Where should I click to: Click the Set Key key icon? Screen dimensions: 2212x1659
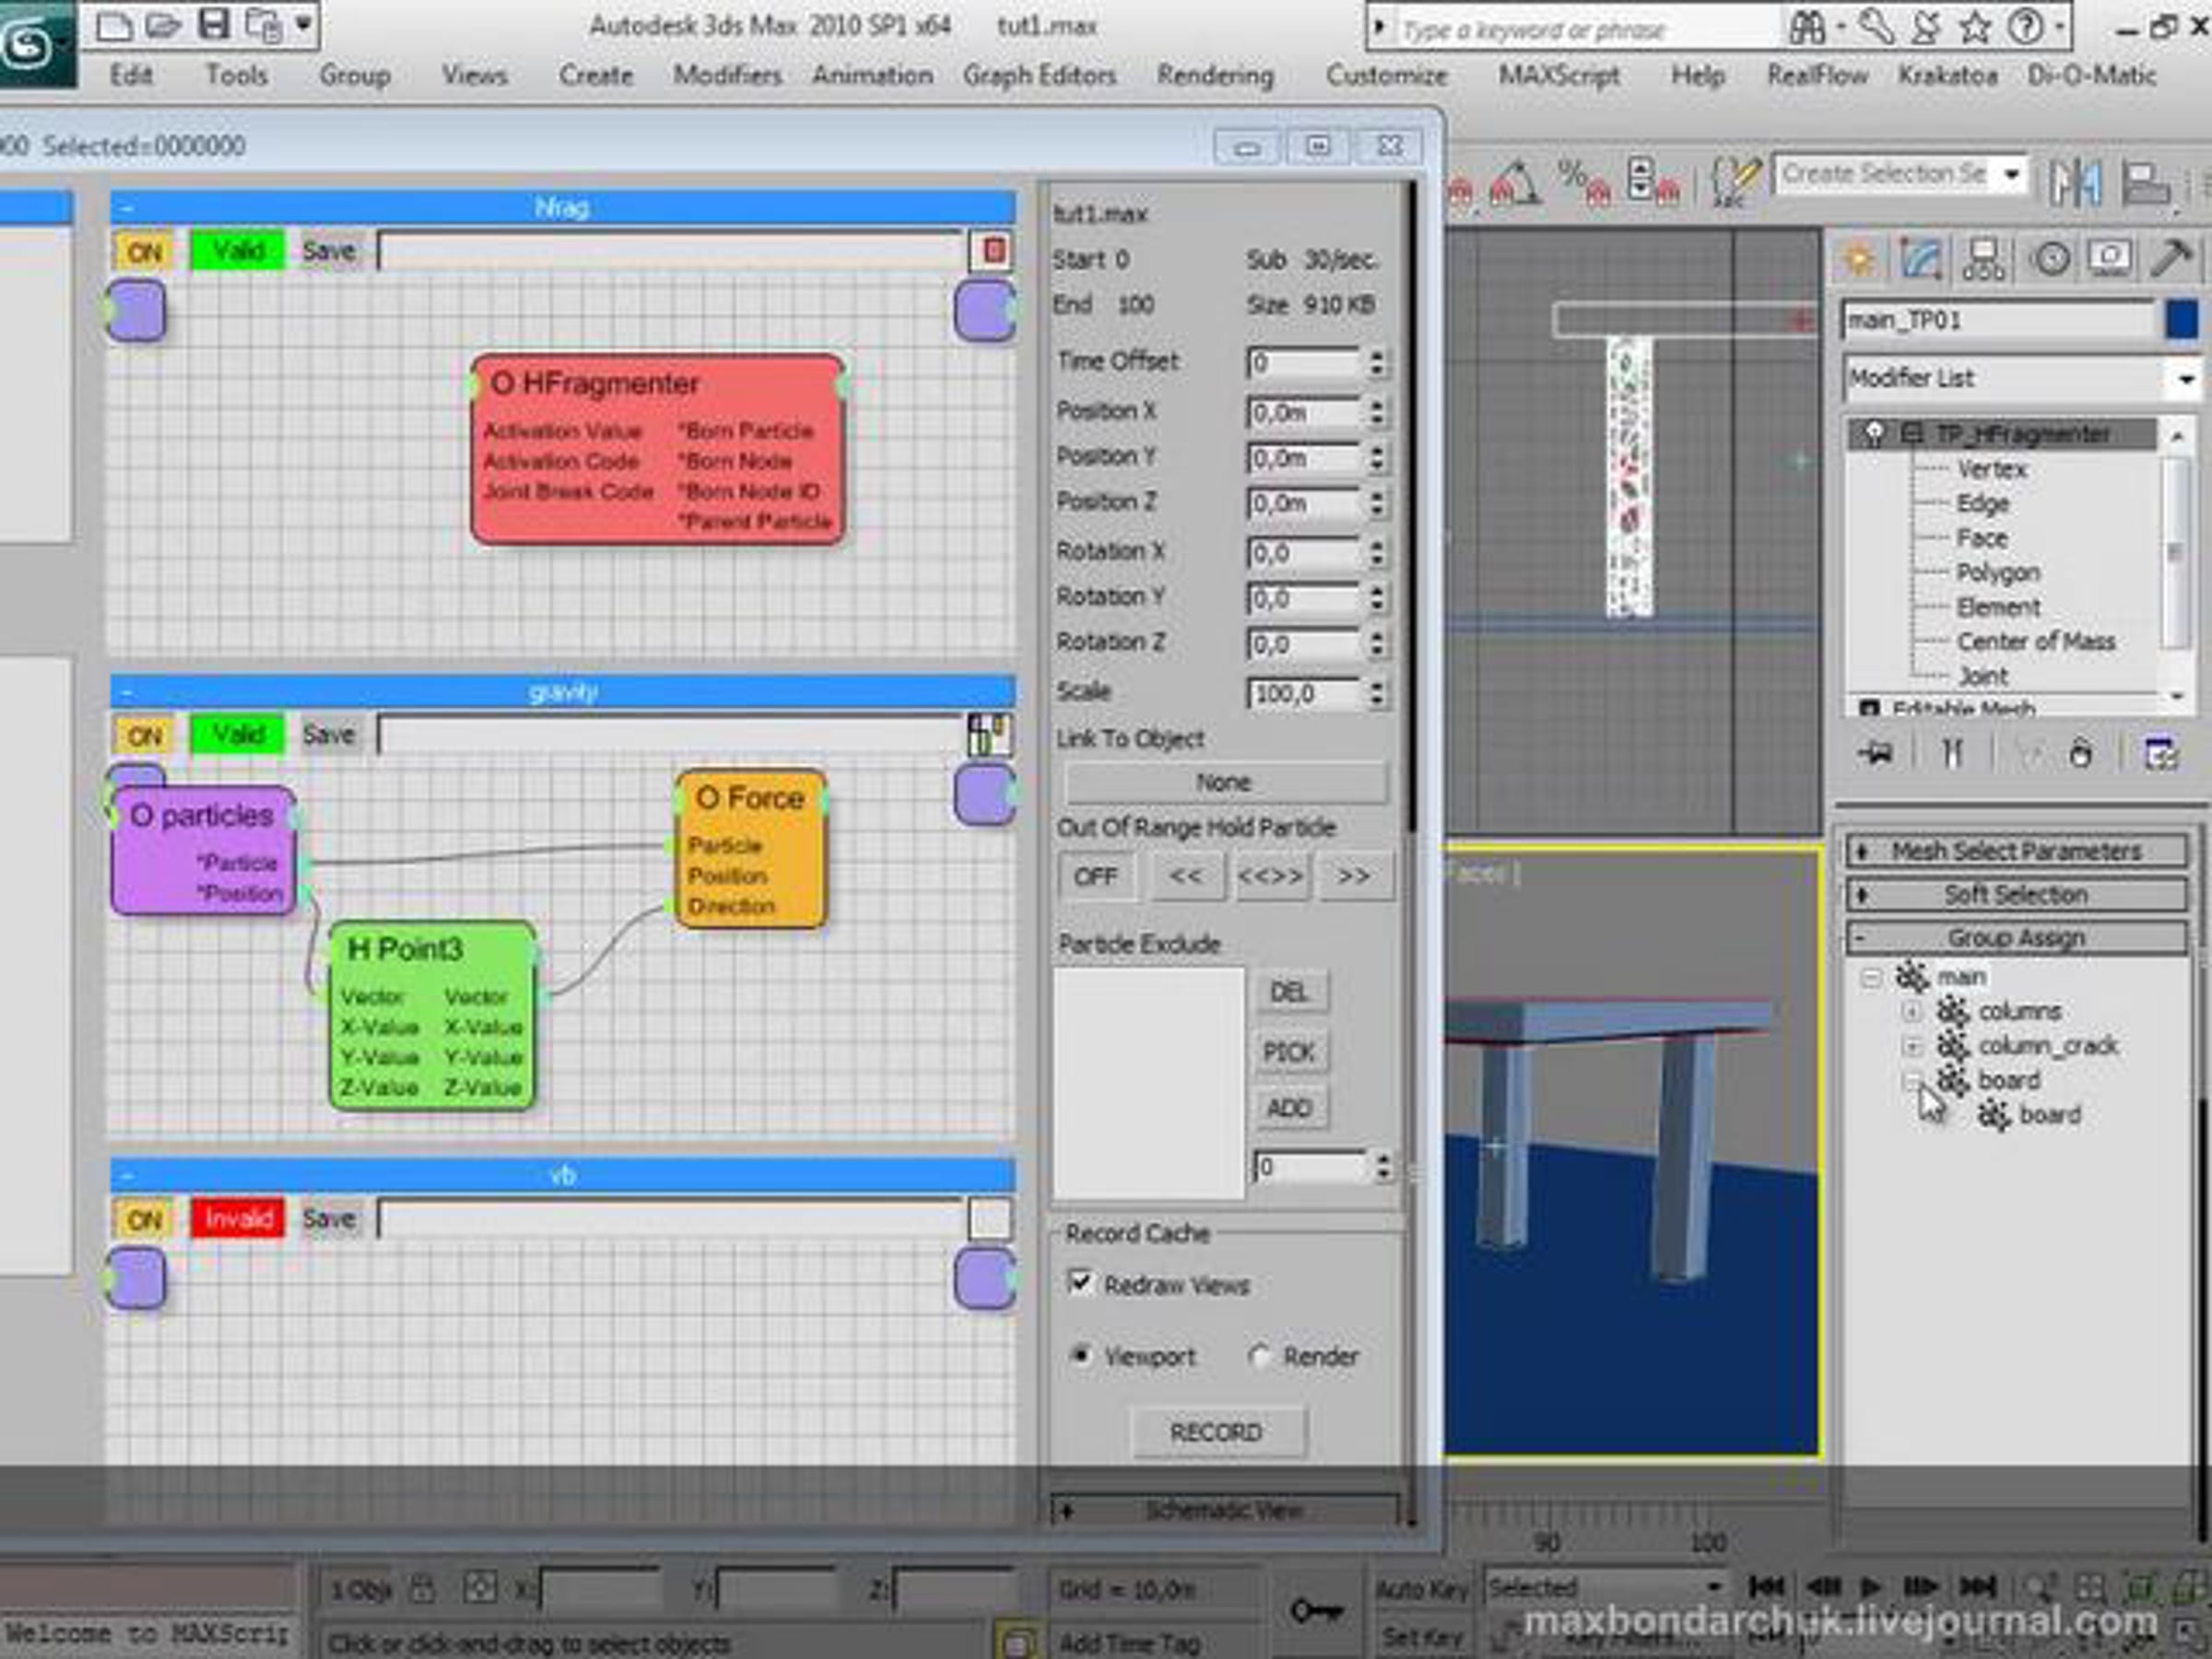click(x=1316, y=1610)
